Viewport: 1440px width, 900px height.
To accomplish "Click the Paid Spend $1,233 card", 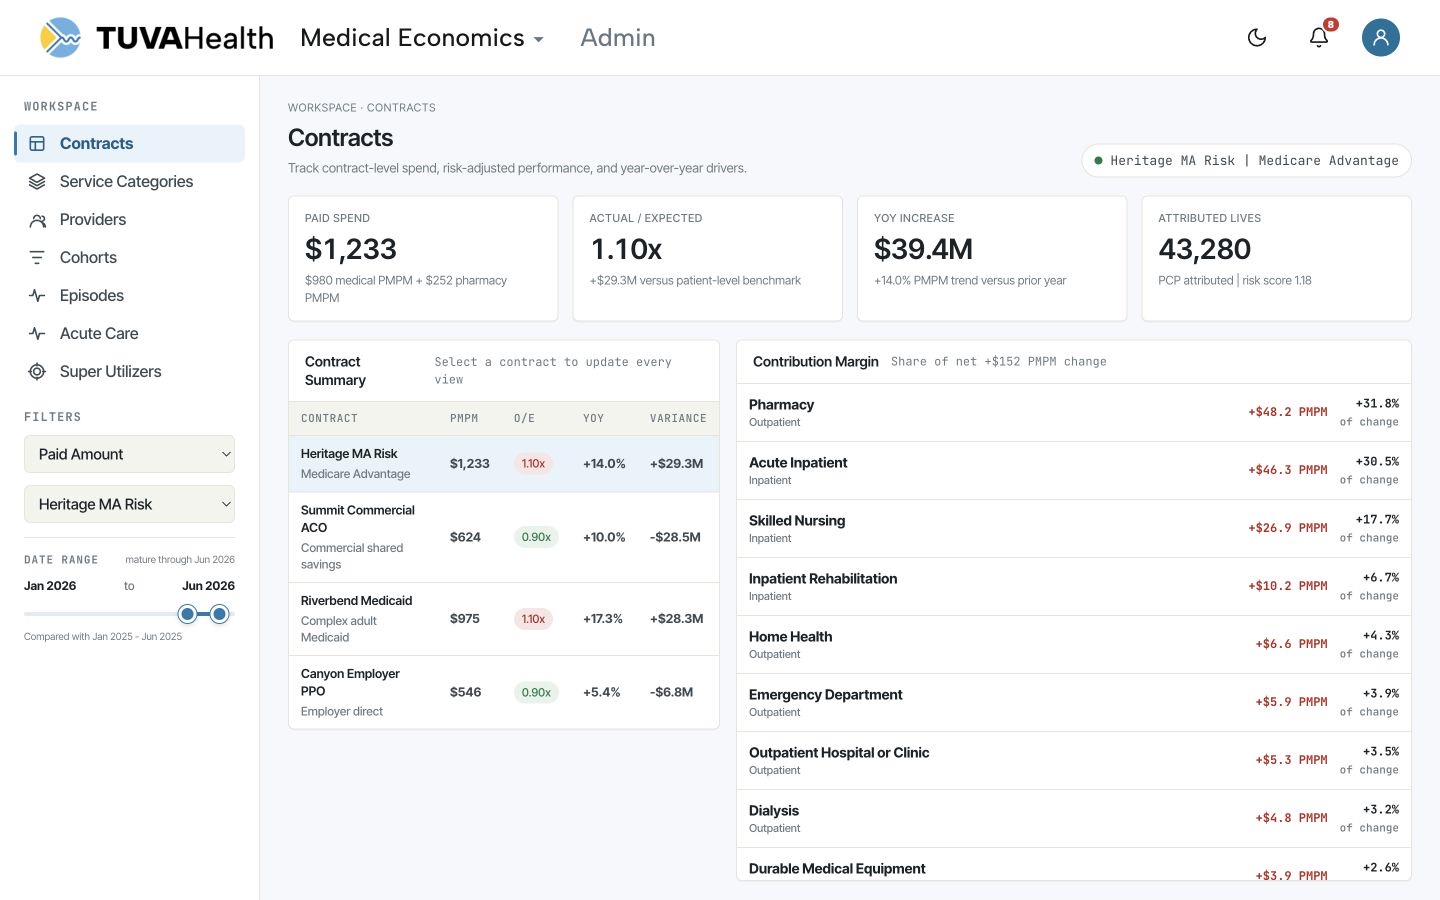I will click(423, 258).
